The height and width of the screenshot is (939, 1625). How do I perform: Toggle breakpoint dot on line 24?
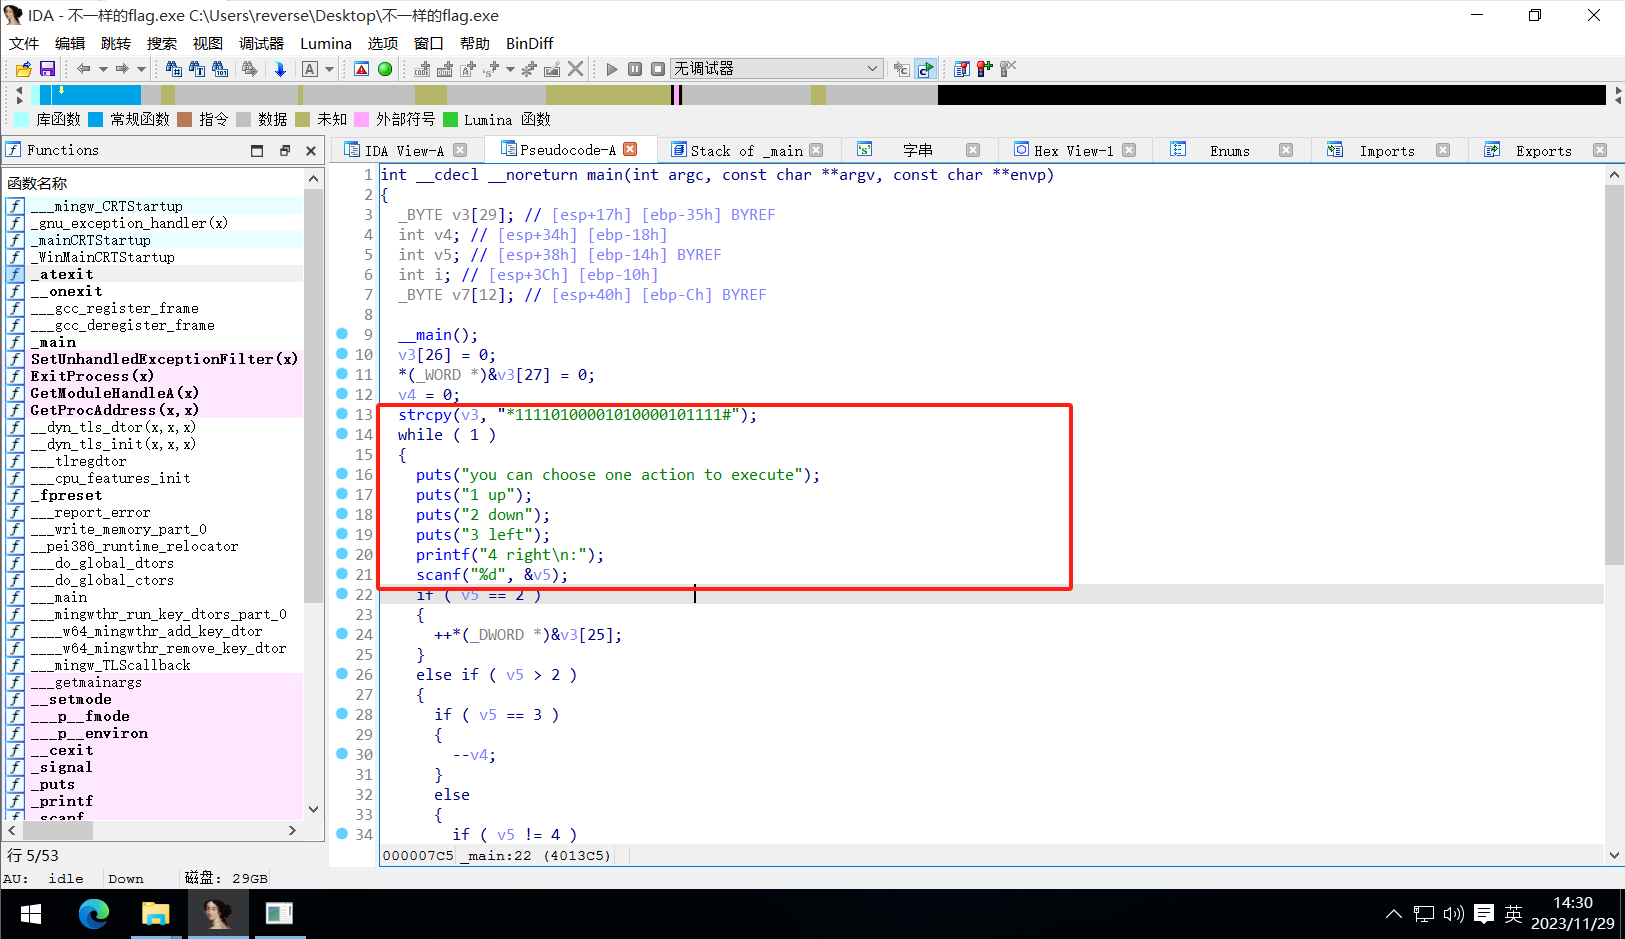click(342, 634)
